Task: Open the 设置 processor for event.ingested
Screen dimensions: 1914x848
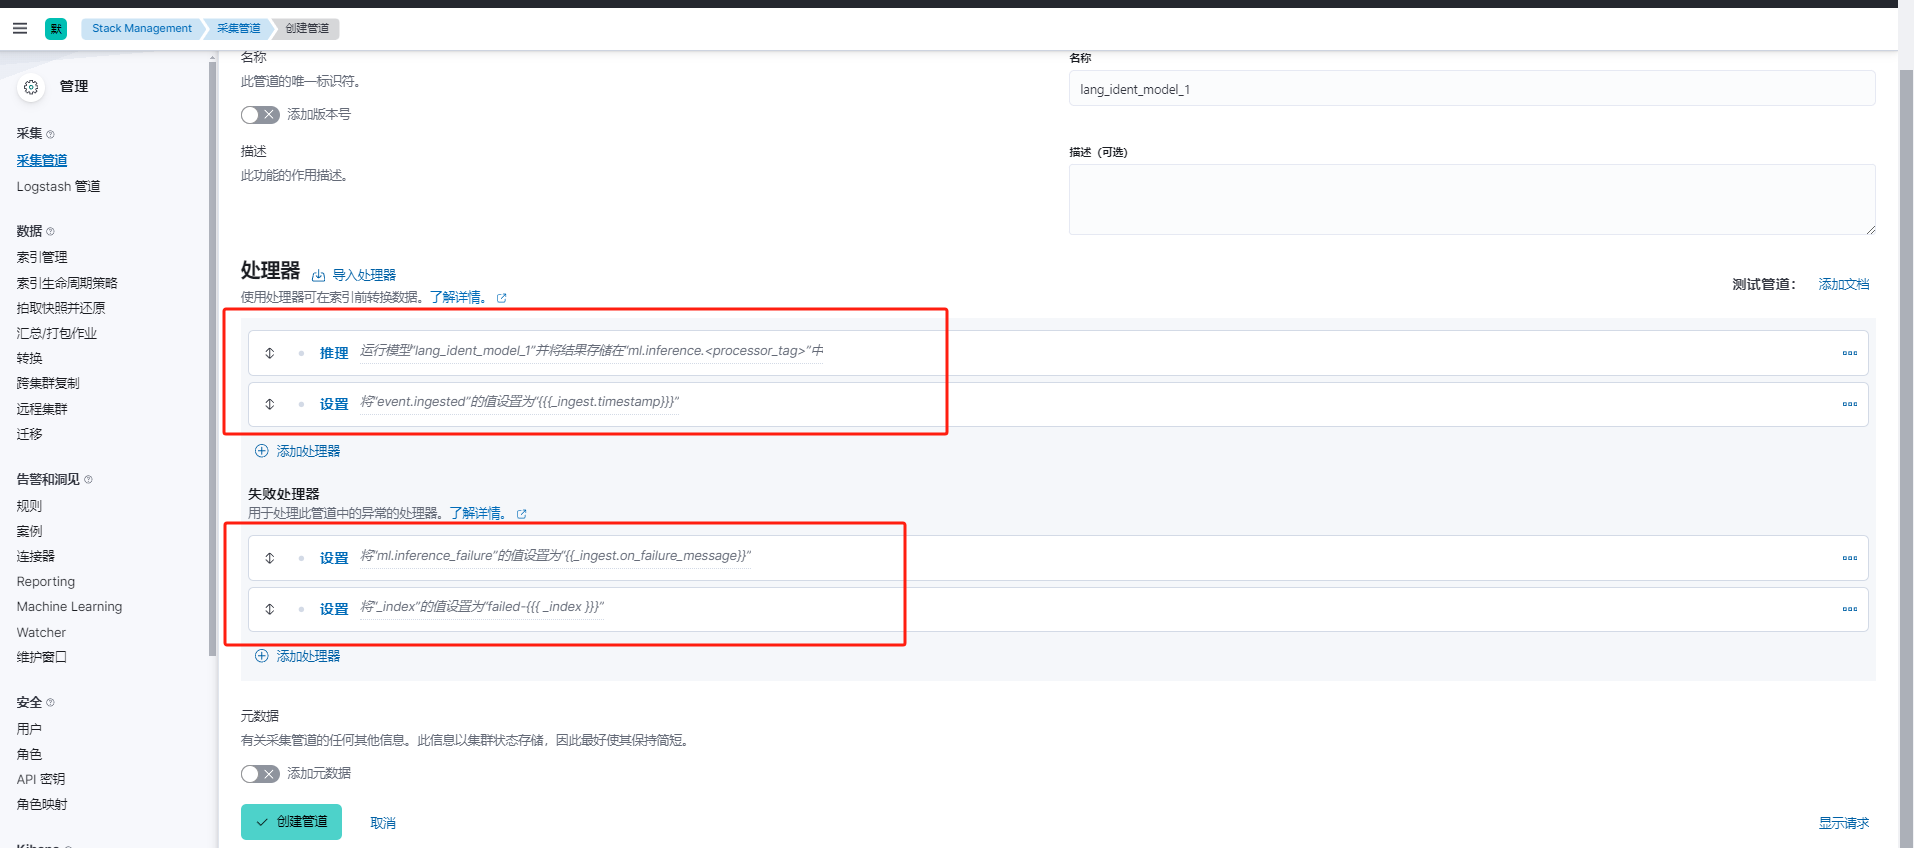Action: [334, 404]
